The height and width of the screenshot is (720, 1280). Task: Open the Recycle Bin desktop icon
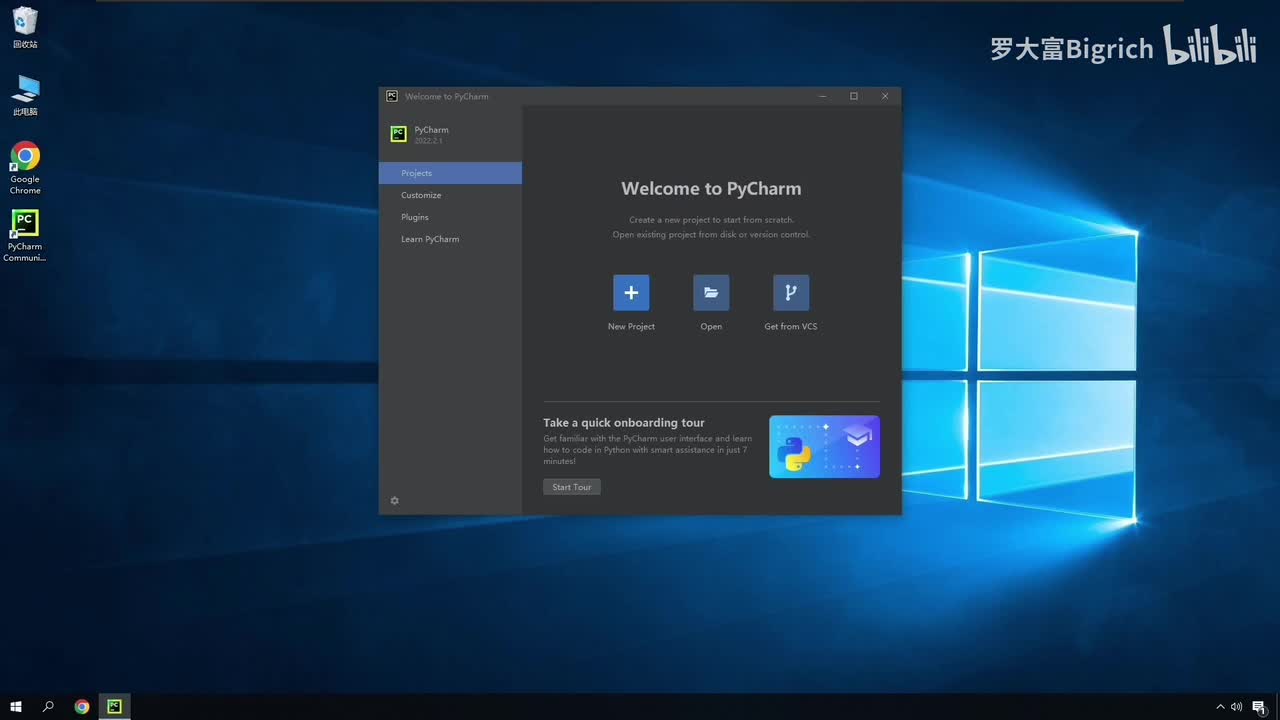(25, 28)
